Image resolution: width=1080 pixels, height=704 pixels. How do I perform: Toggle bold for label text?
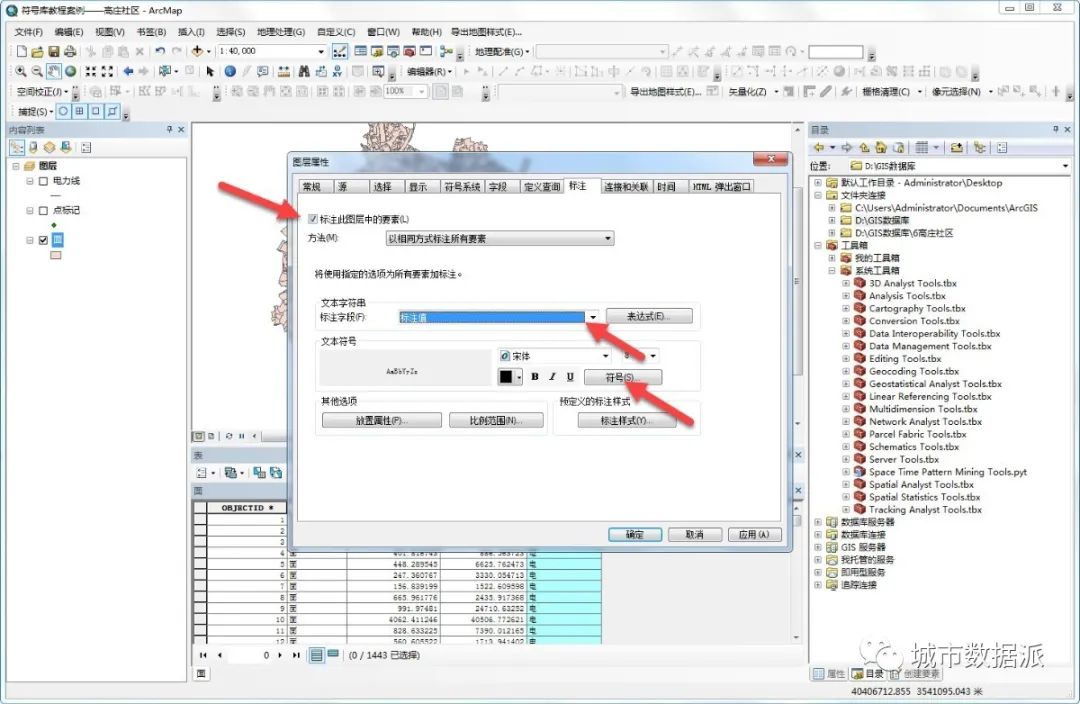coord(534,377)
